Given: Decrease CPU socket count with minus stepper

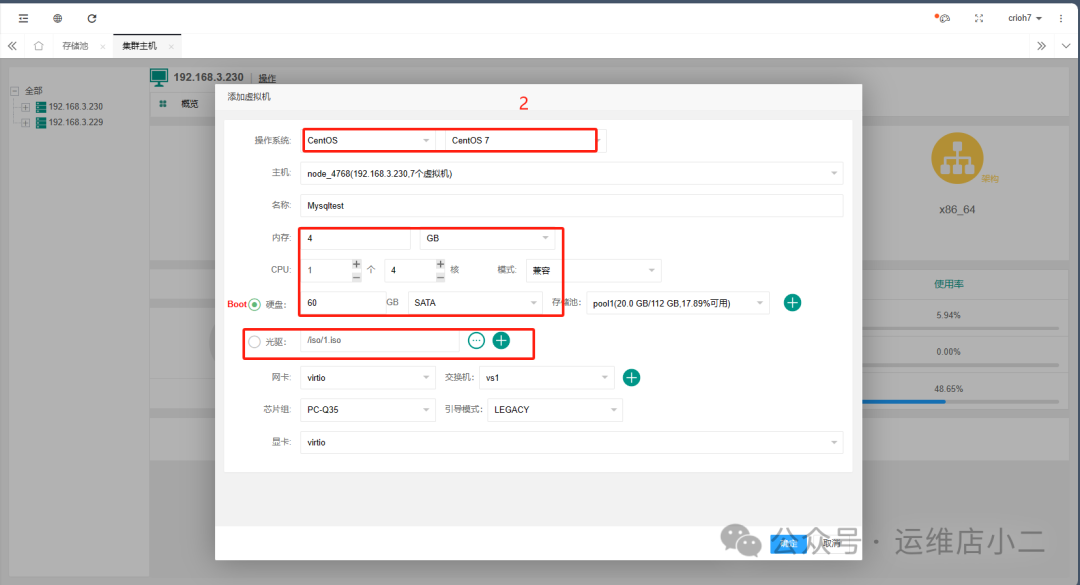Looking at the screenshot, I should (x=356, y=277).
